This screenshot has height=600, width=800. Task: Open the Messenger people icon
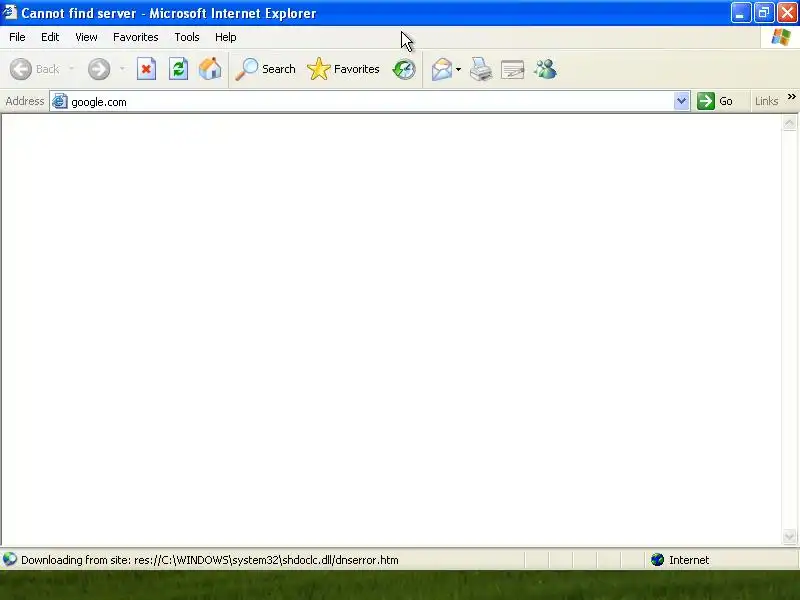[545, 69]
